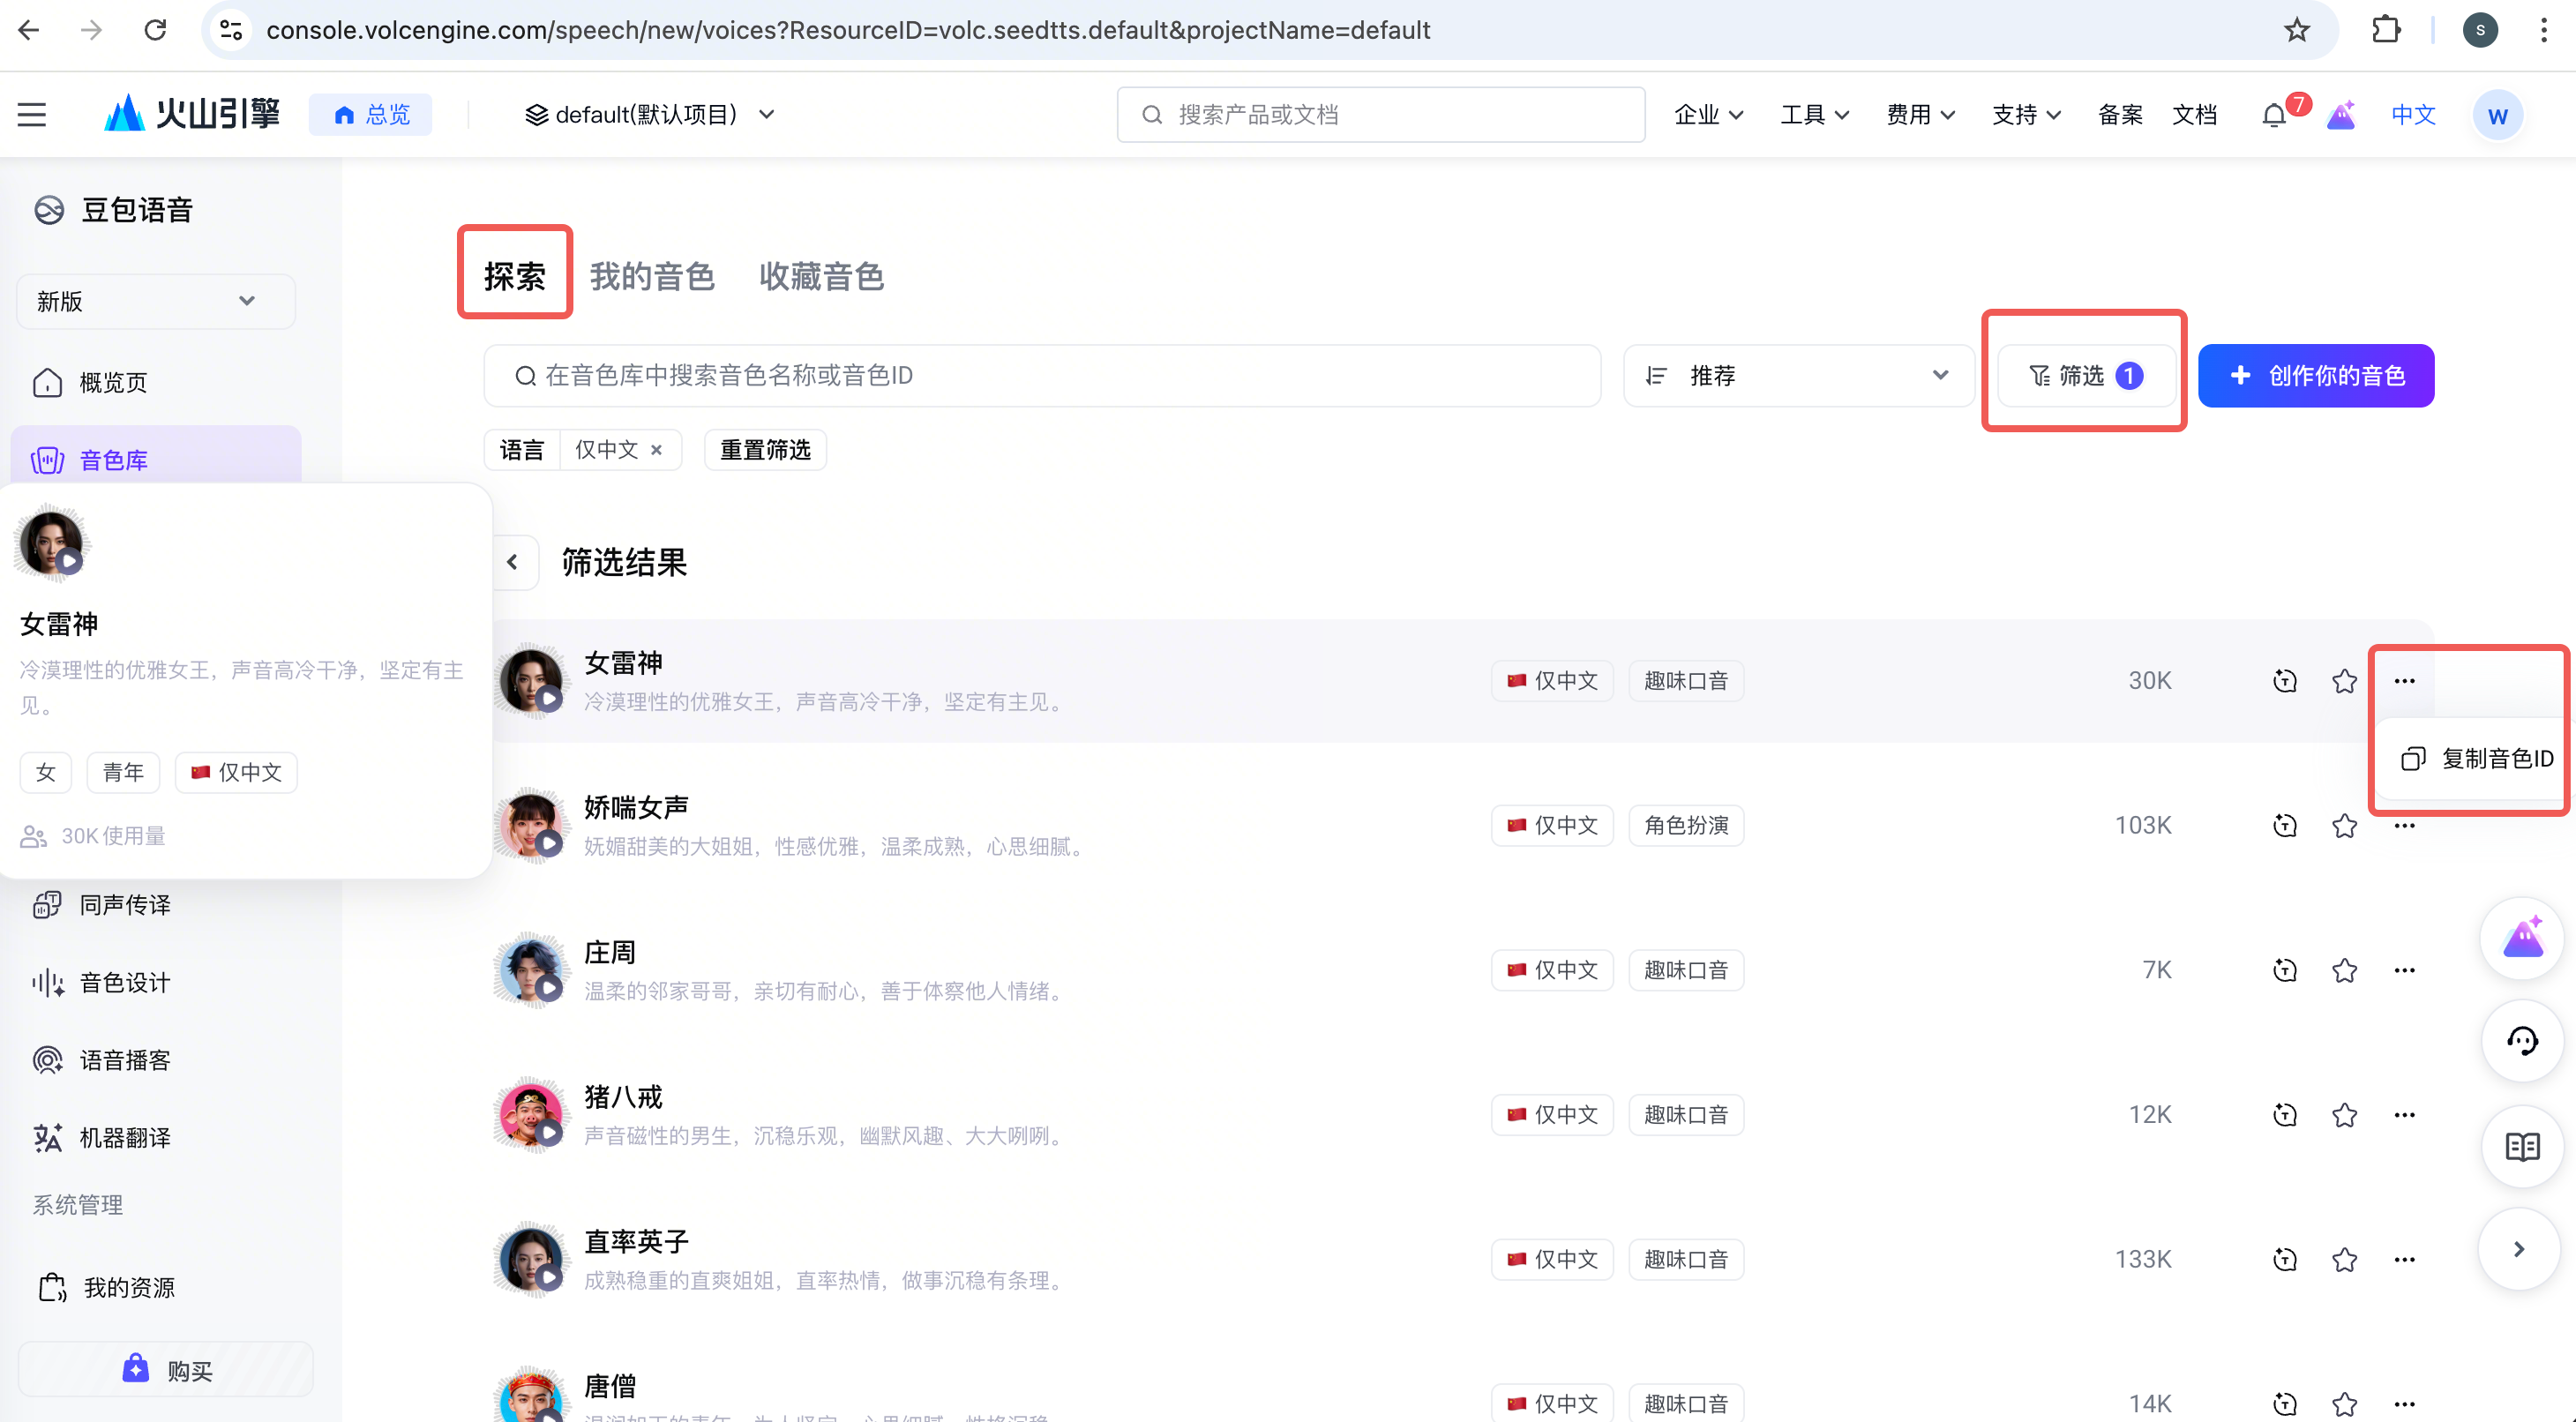
Task: Favorite the 猪八戒 voice
Action: pyautogui.click(x=2344, y=1115)
